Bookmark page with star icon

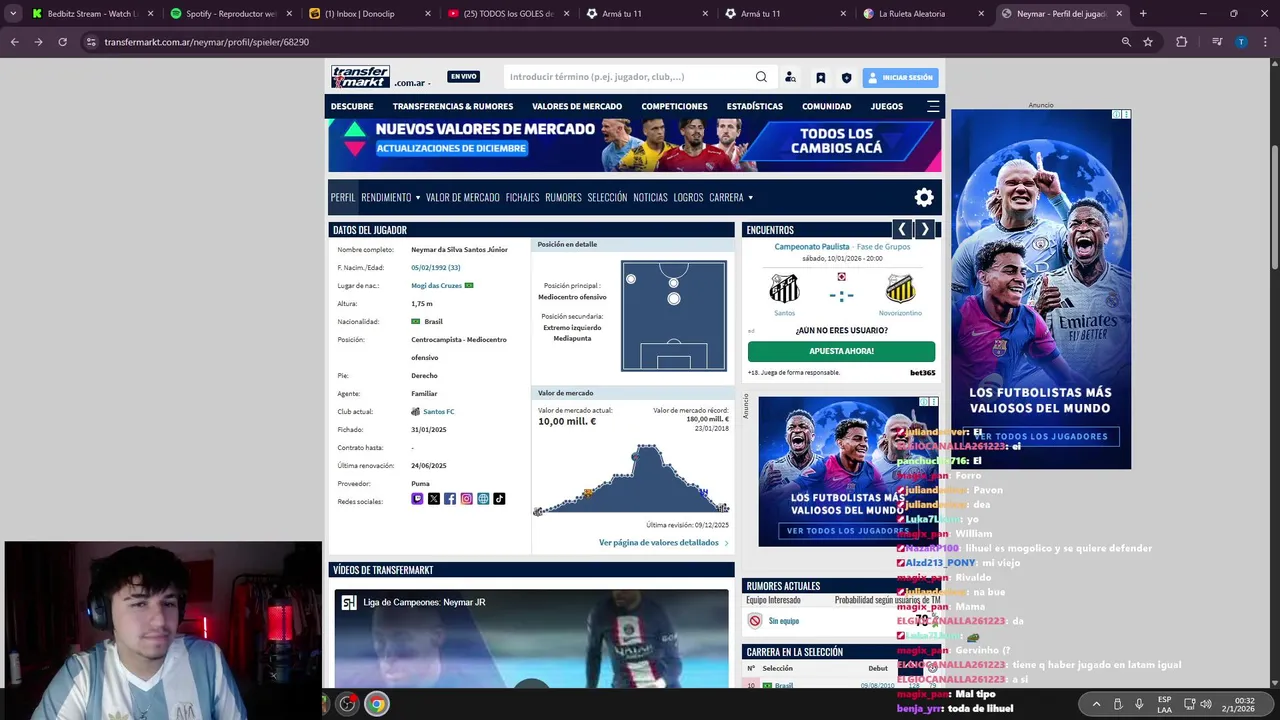(1148, 42)
